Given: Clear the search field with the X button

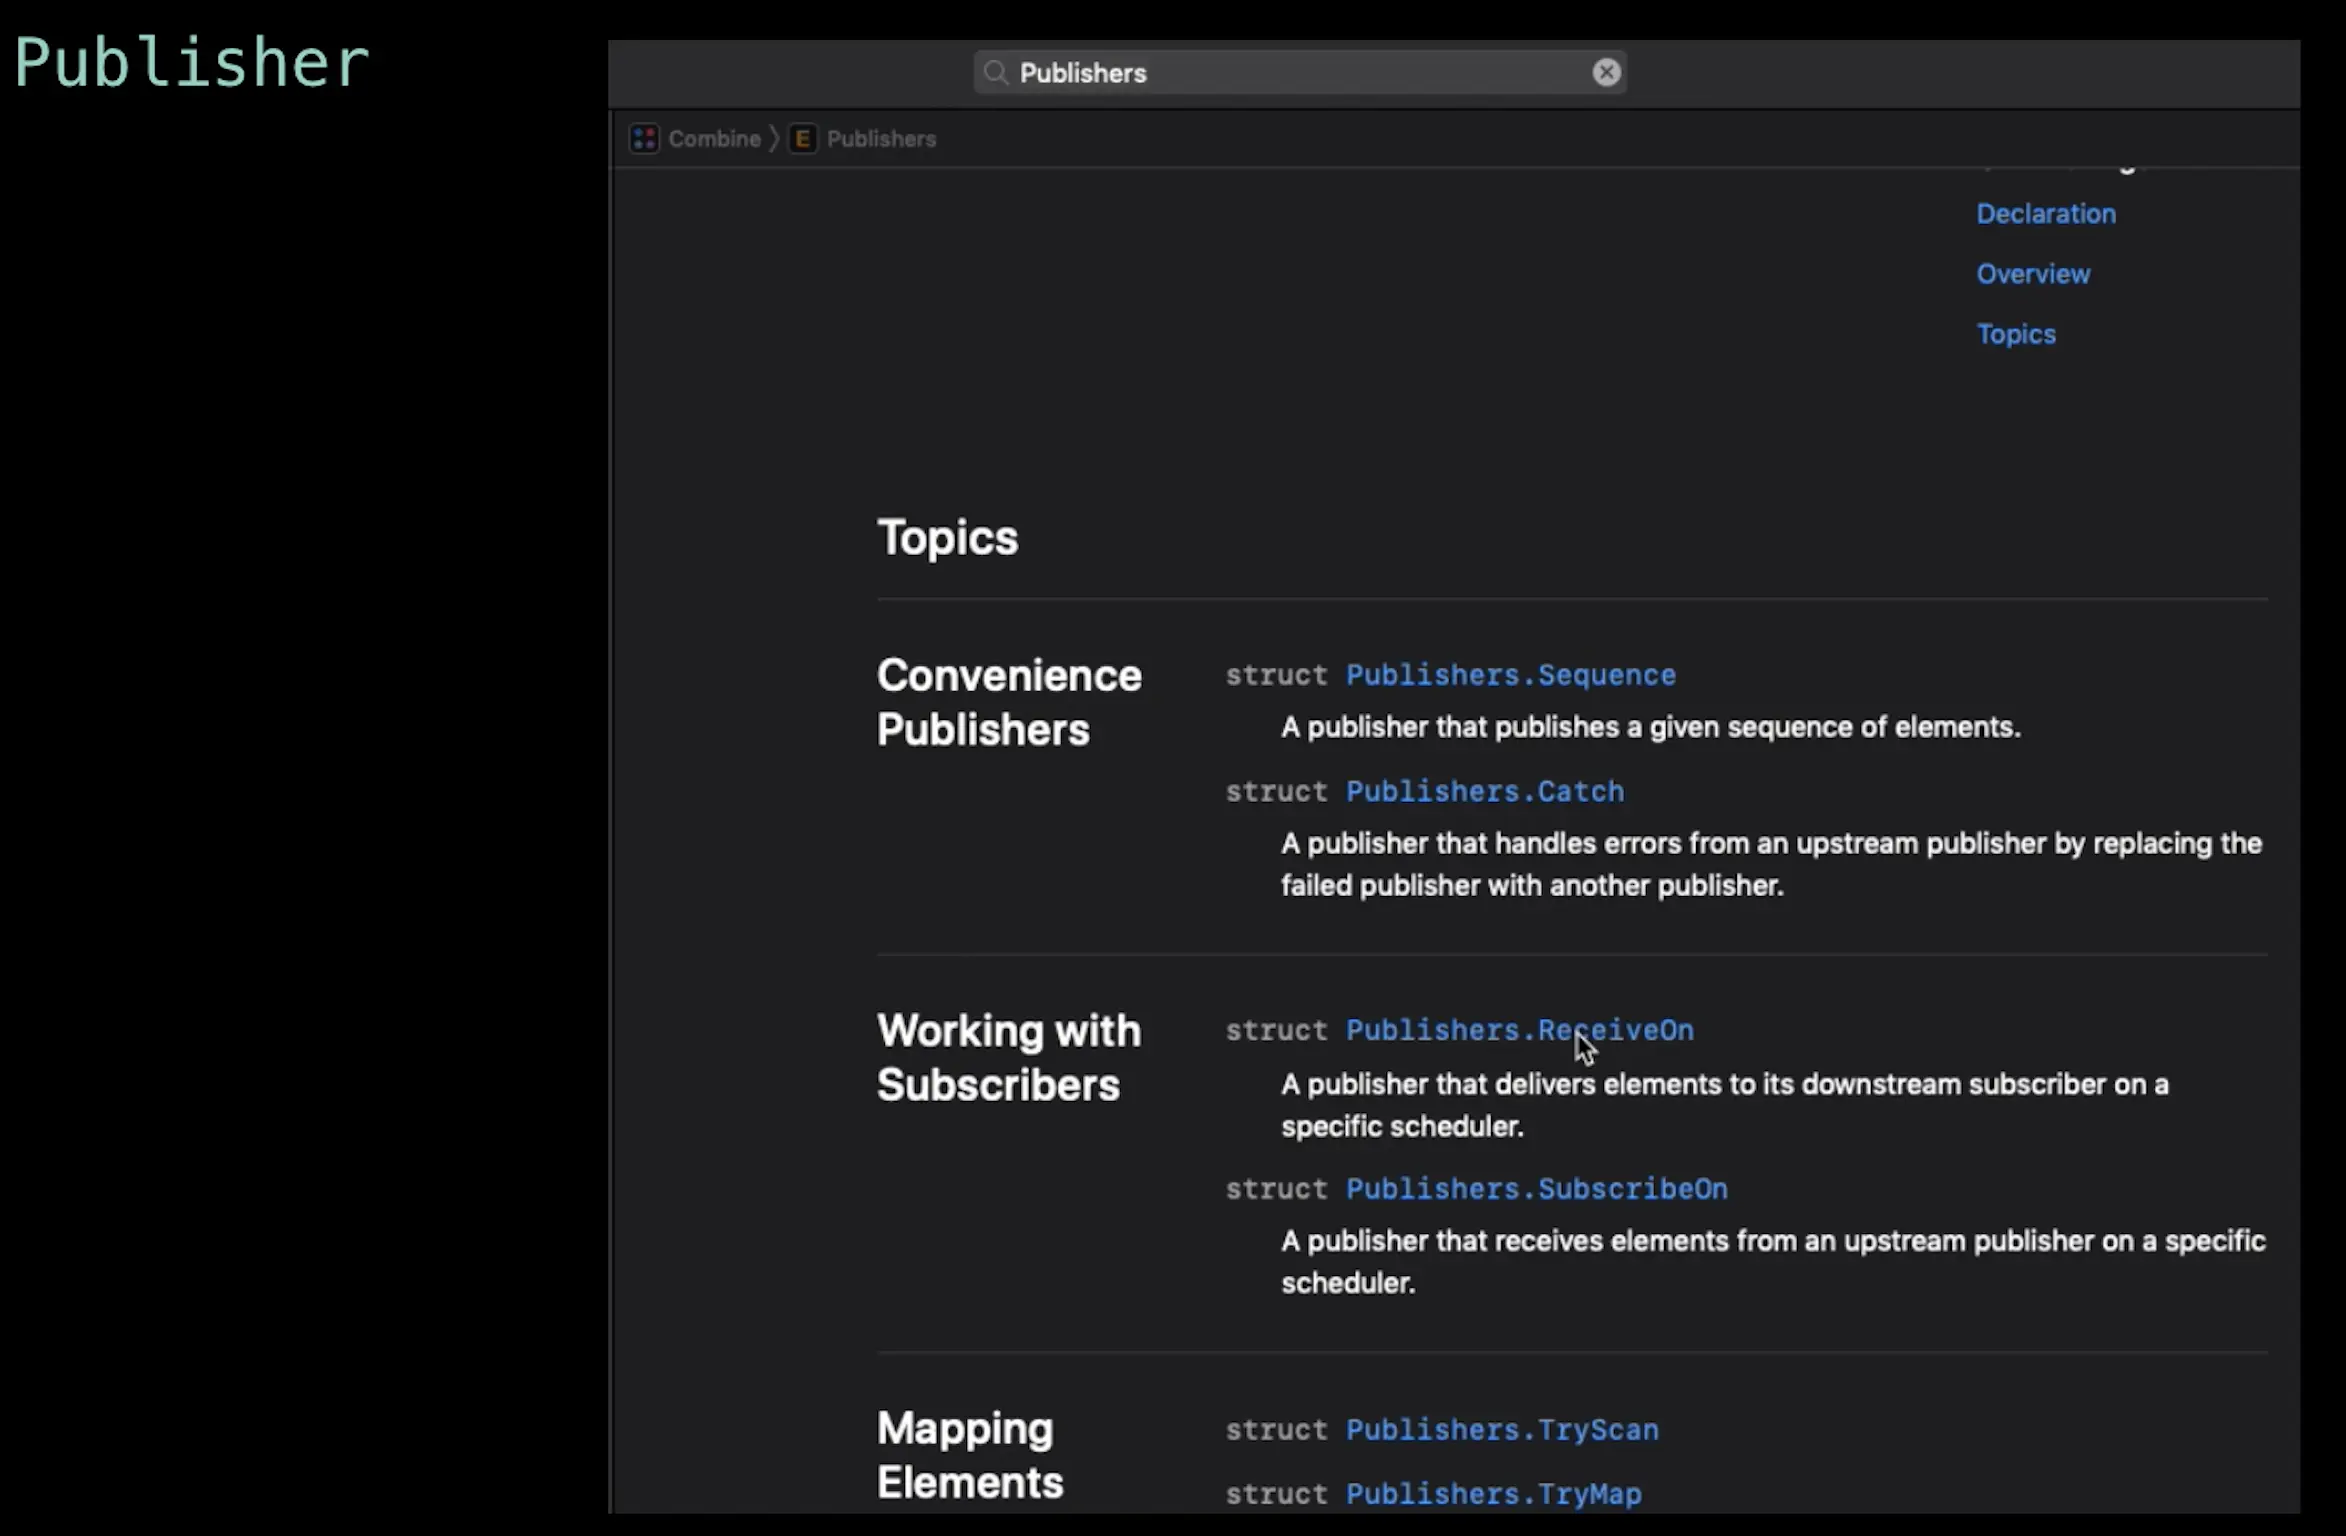Looking at the screenshot, I should tap(1606, 73).
